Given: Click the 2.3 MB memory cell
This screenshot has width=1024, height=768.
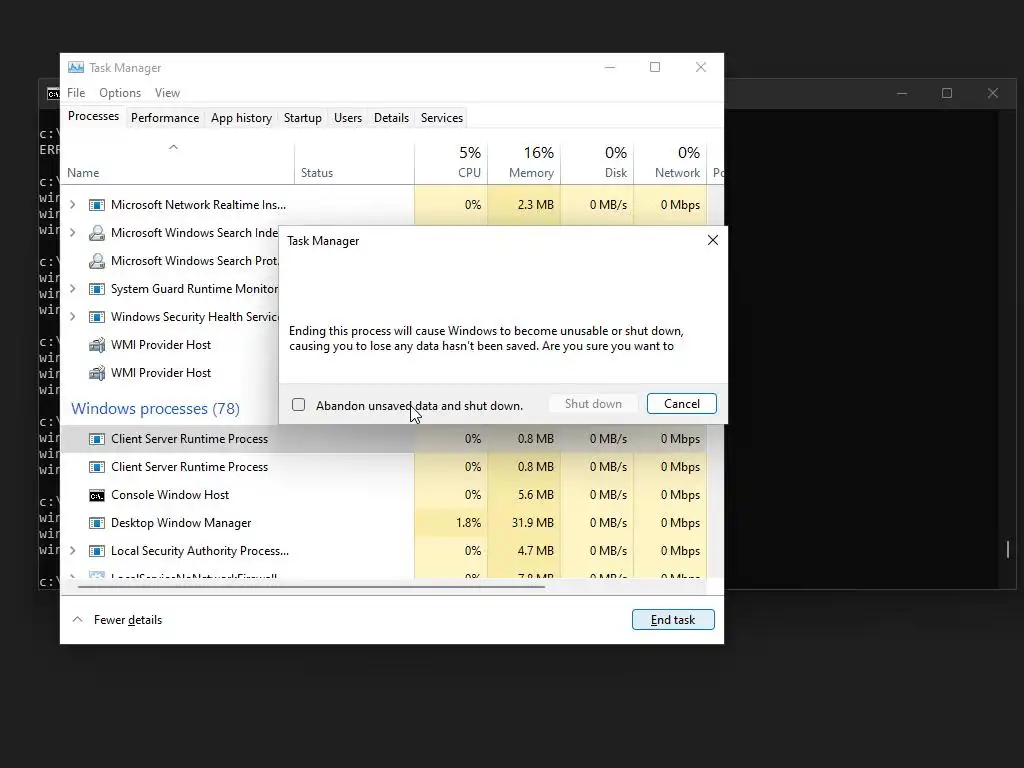Looking at the screenshot, I should coord(524,204).
